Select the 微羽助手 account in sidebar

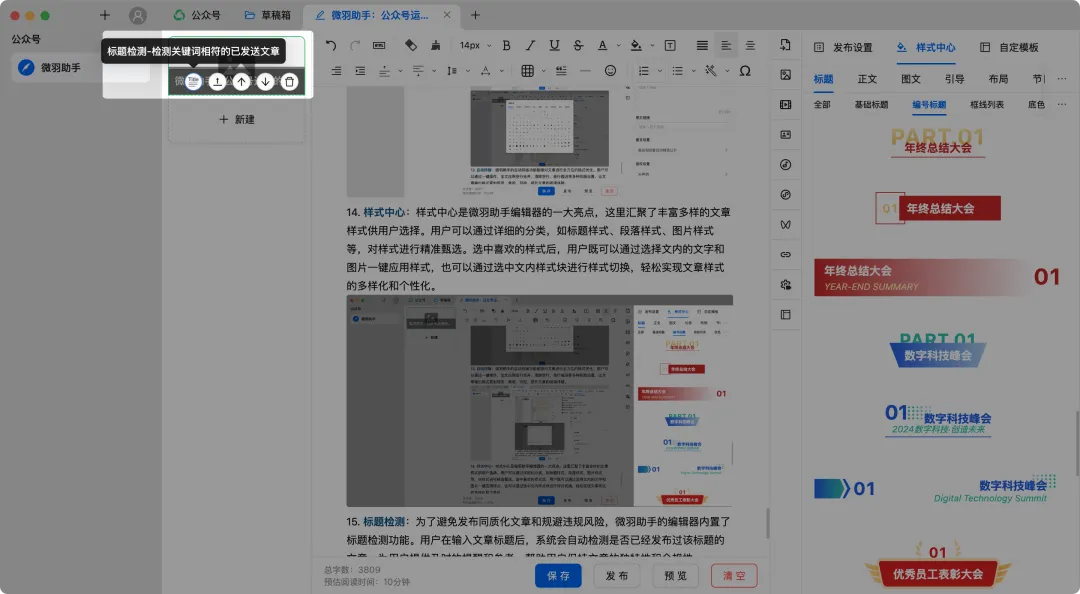[81, 68]
